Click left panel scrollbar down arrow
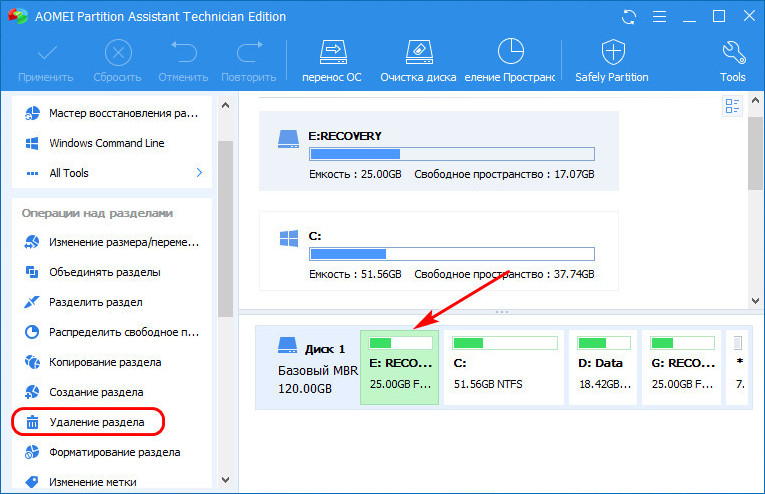This screenshot has width=765, height=494. click(225, 480)
